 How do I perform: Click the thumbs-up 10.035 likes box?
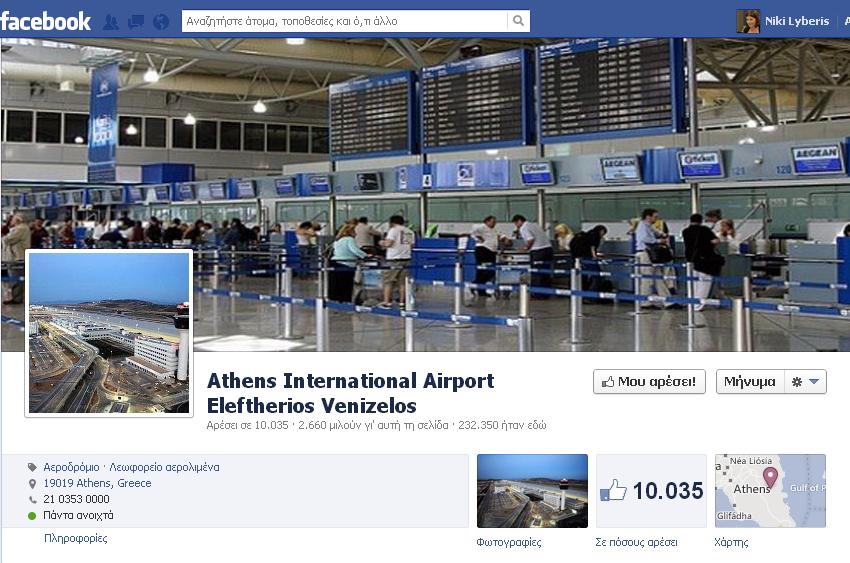pos(652,491)
